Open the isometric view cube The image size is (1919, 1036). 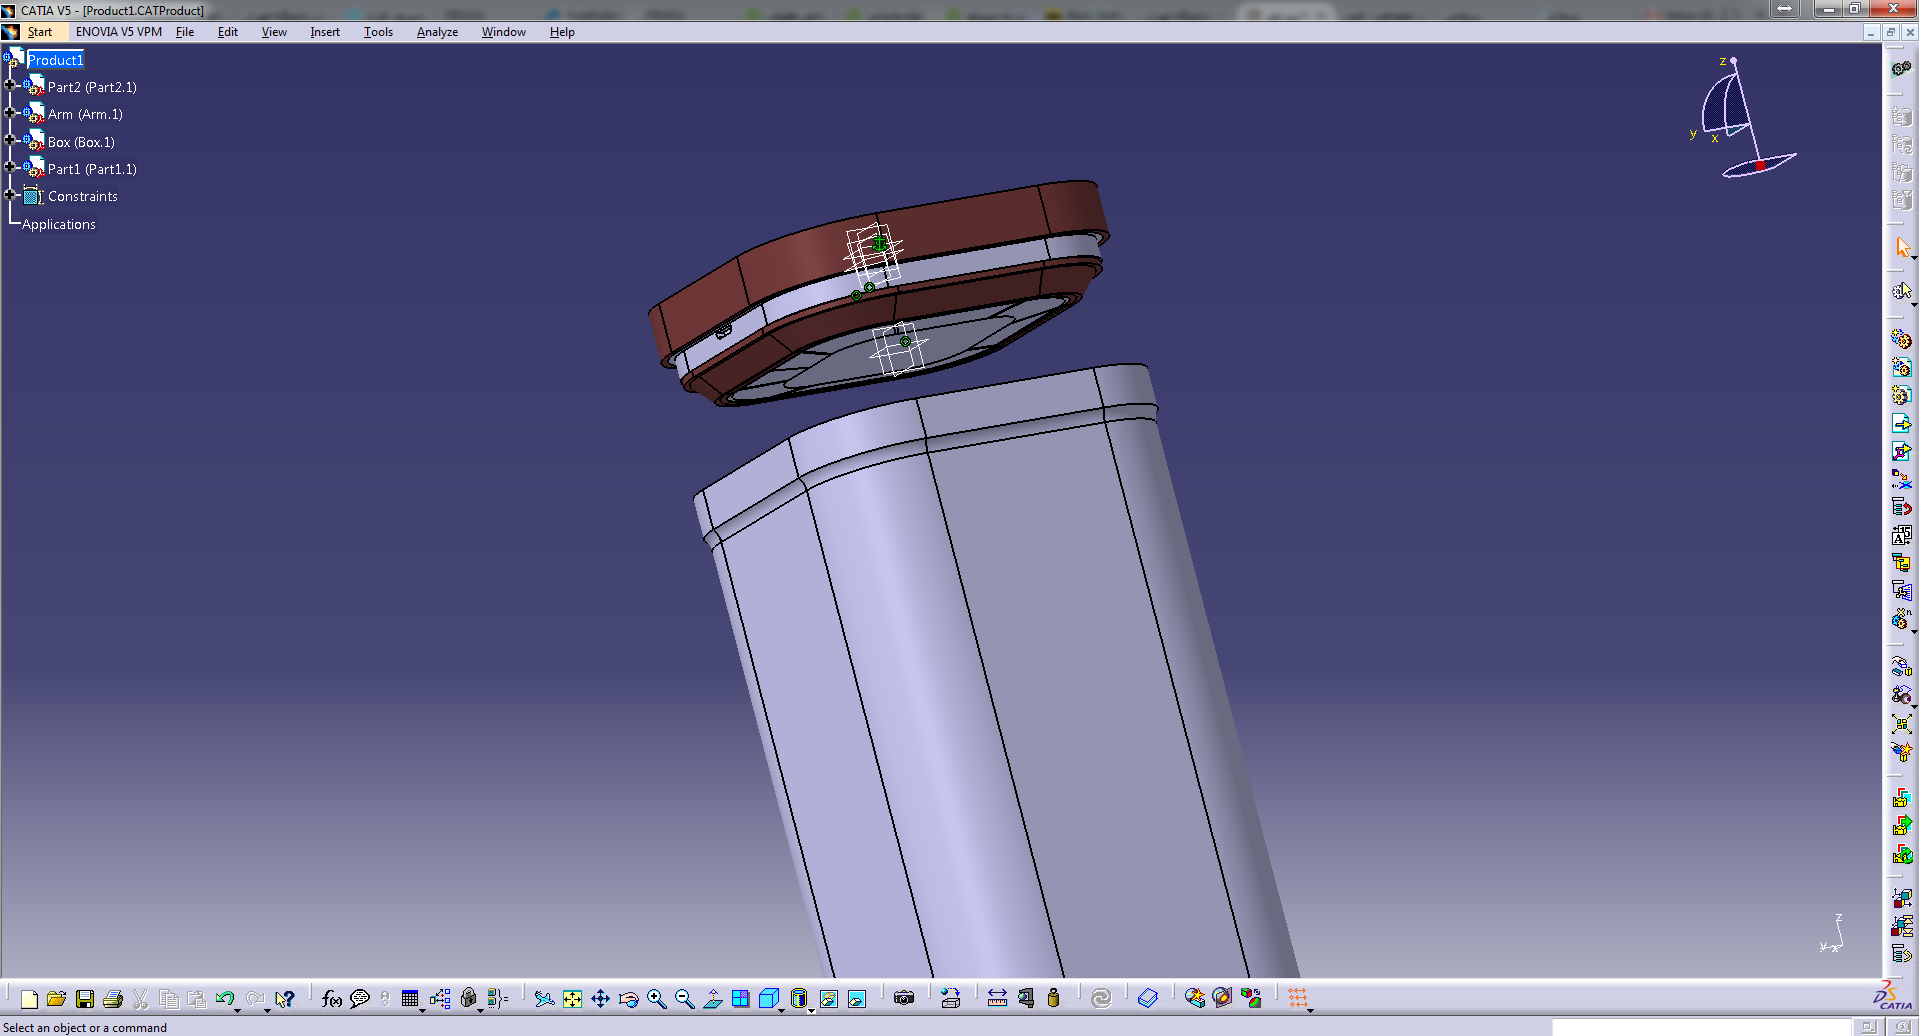click(768, 998)
